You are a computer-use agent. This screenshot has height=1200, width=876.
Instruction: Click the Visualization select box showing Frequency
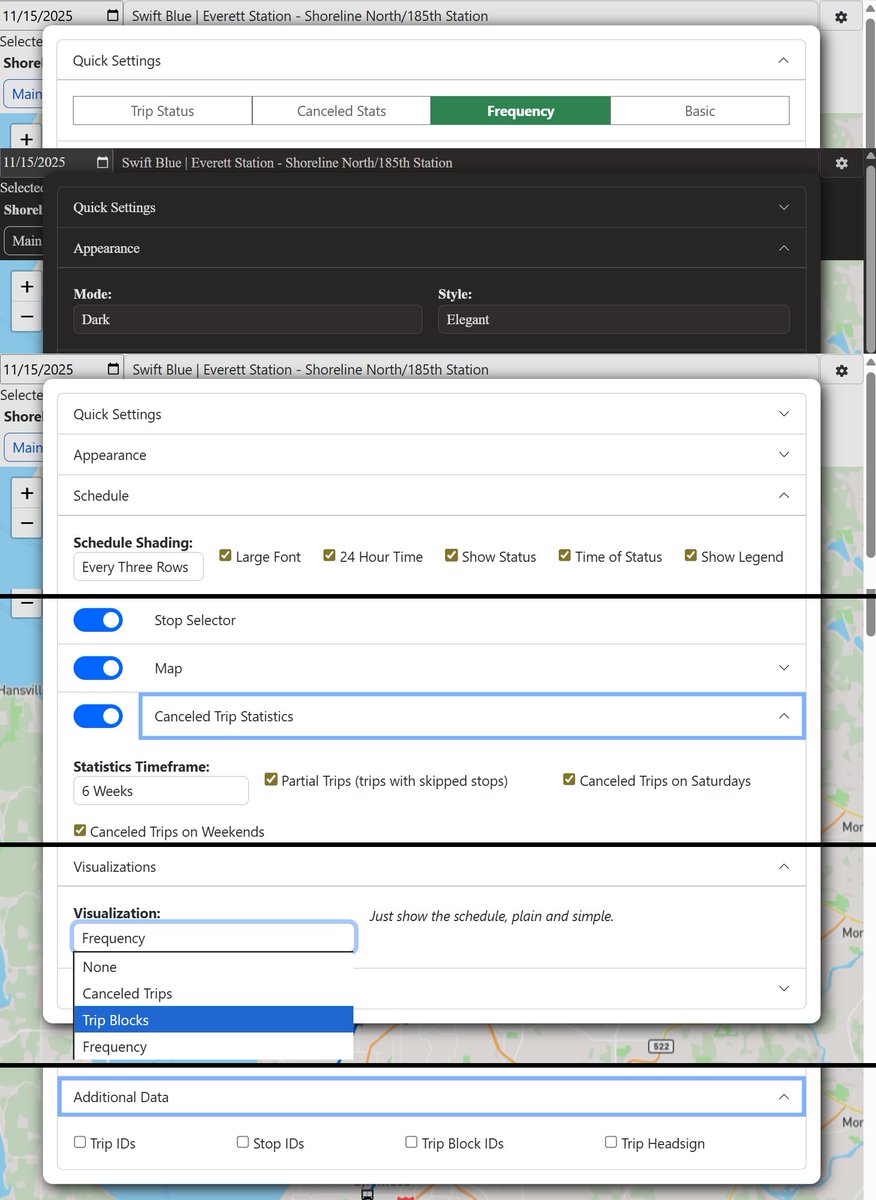tap(214, 938)
